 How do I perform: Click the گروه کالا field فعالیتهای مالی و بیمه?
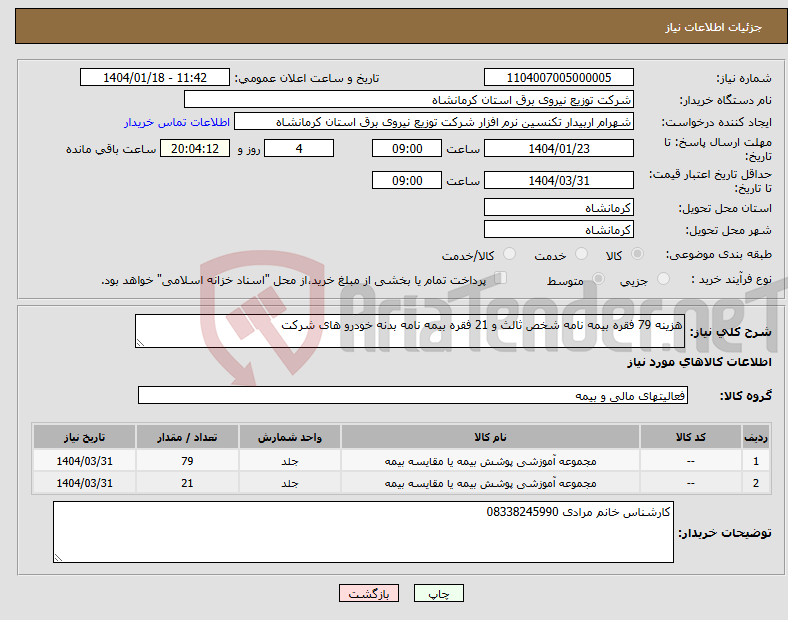[x=413, y=395]
